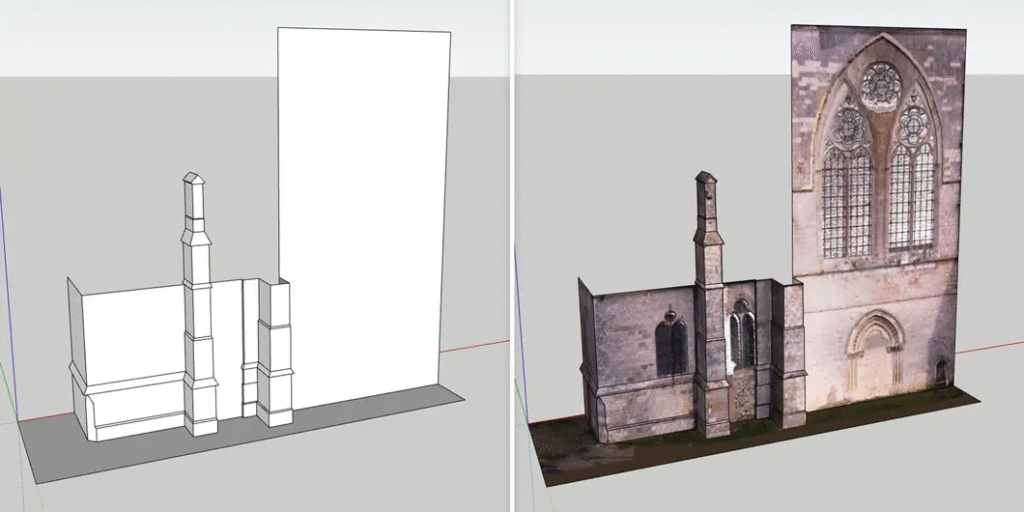Select the red axis line in right view
Viewport: 1024px width, 512px height.
pos(995,346)
